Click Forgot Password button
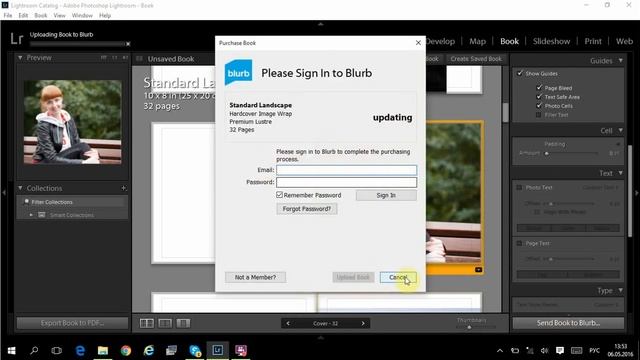The height and width of the screenshot is (360, 640). (307, 209)
